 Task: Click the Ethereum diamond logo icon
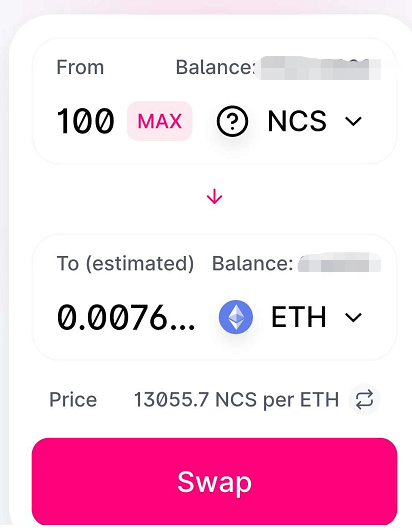236,317
